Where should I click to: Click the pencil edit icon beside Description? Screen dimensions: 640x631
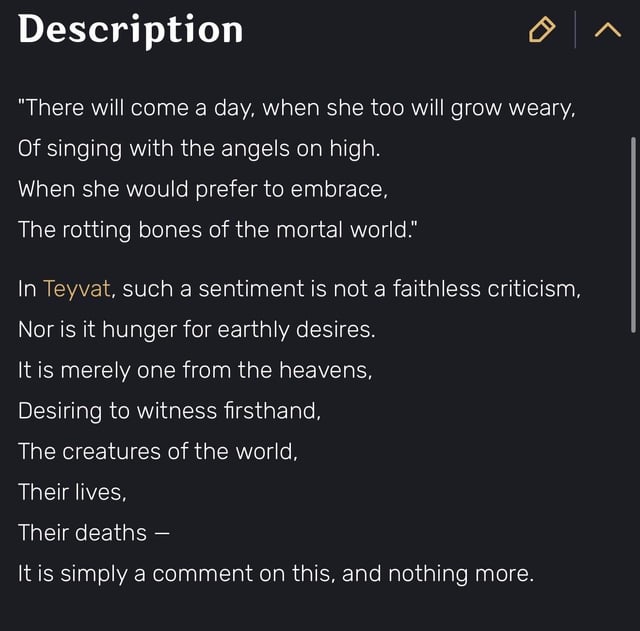tap(542, 29)
